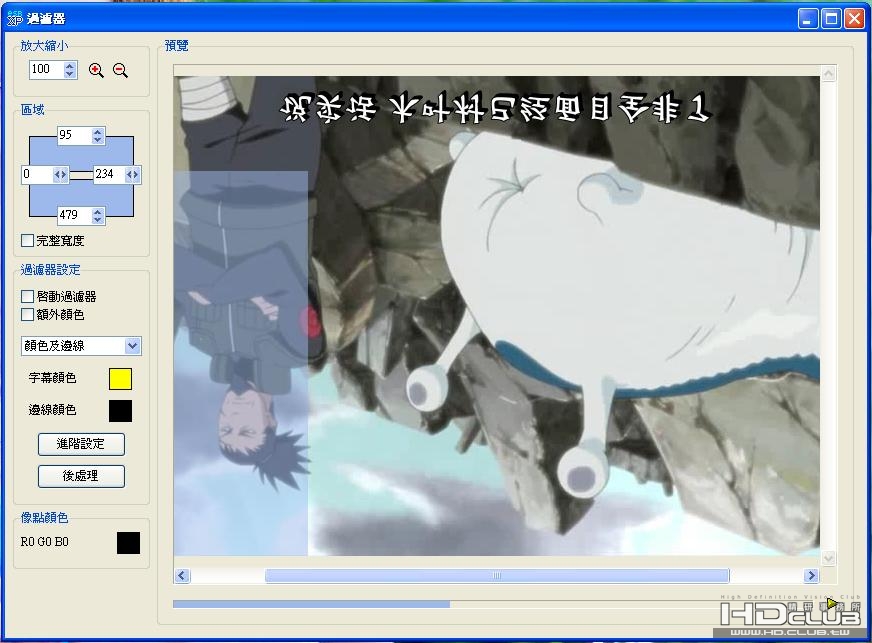Screen dimensions: 872x643
Task: Enable the 額外顏色 checkbox
Action: coord(27,314)
